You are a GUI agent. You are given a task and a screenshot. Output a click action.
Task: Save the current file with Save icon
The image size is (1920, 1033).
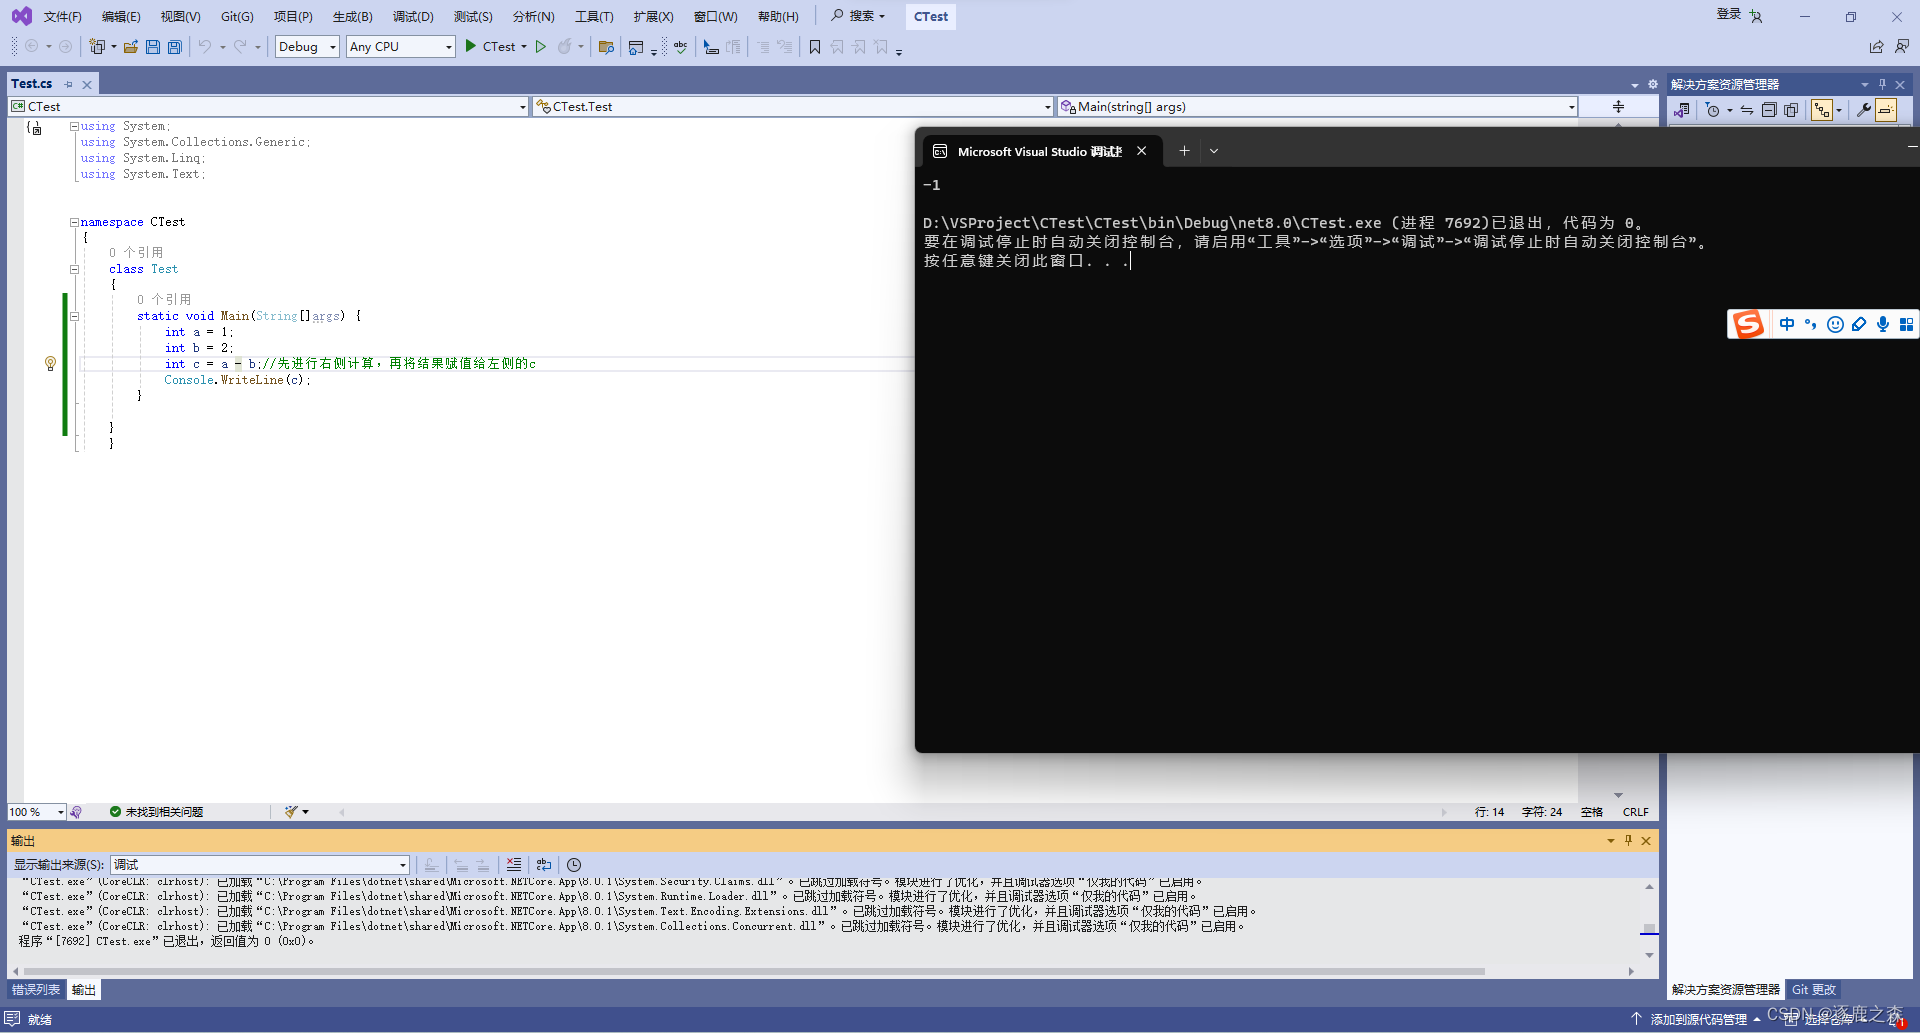click(153, 47)
